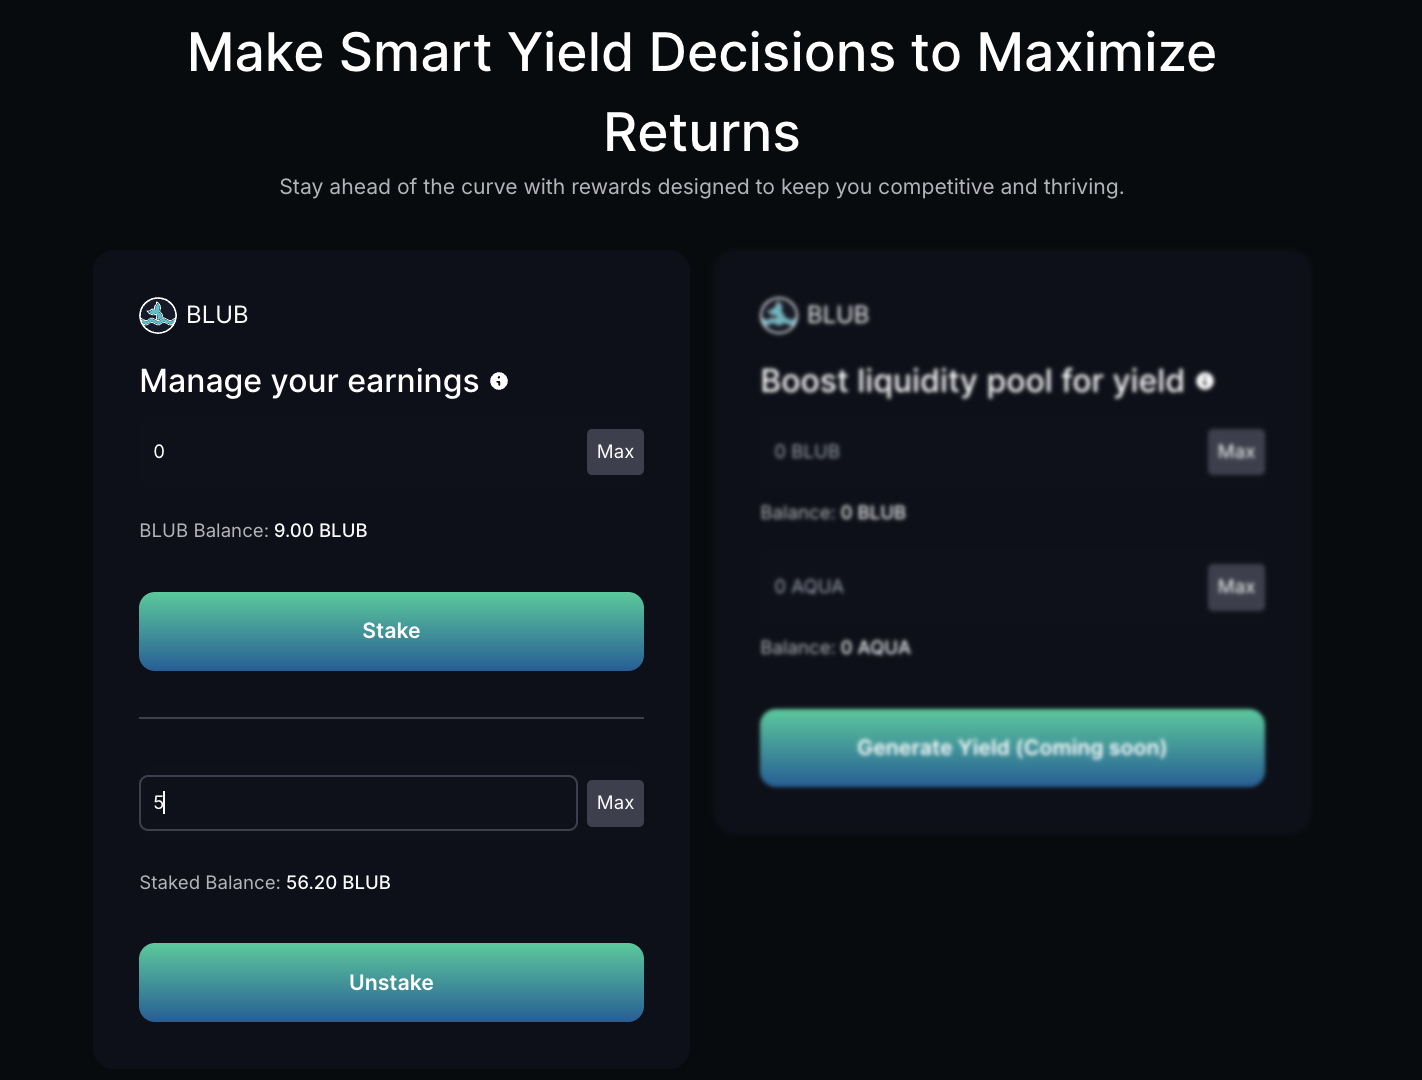
Task: Click the Generate Yield (Coming soon) button
Action: pyautogui.click(x=1012, y=748)
